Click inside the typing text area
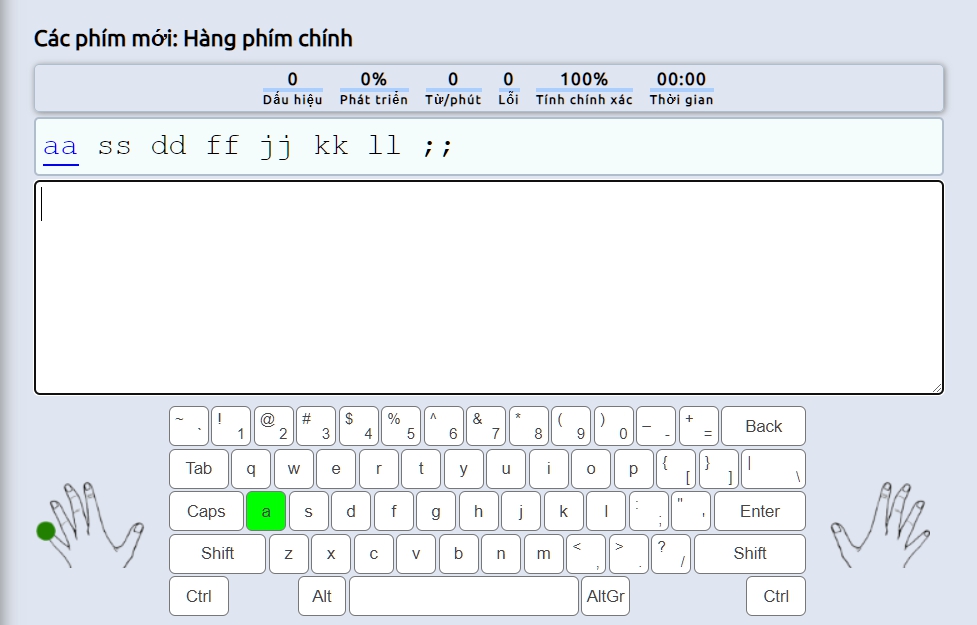The width and height of the screenshot is (977, 625). [488, 287]
